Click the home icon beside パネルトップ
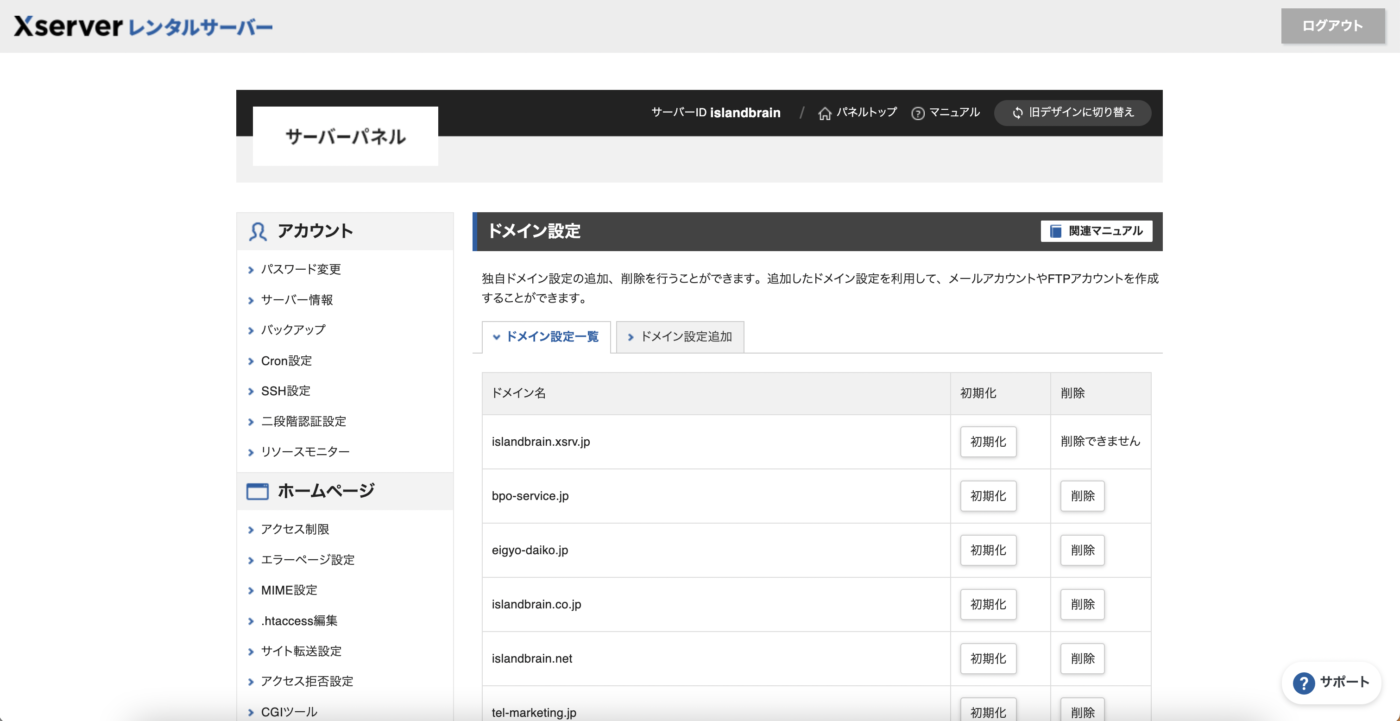The image size is (1400, 721). click(825, 113)
